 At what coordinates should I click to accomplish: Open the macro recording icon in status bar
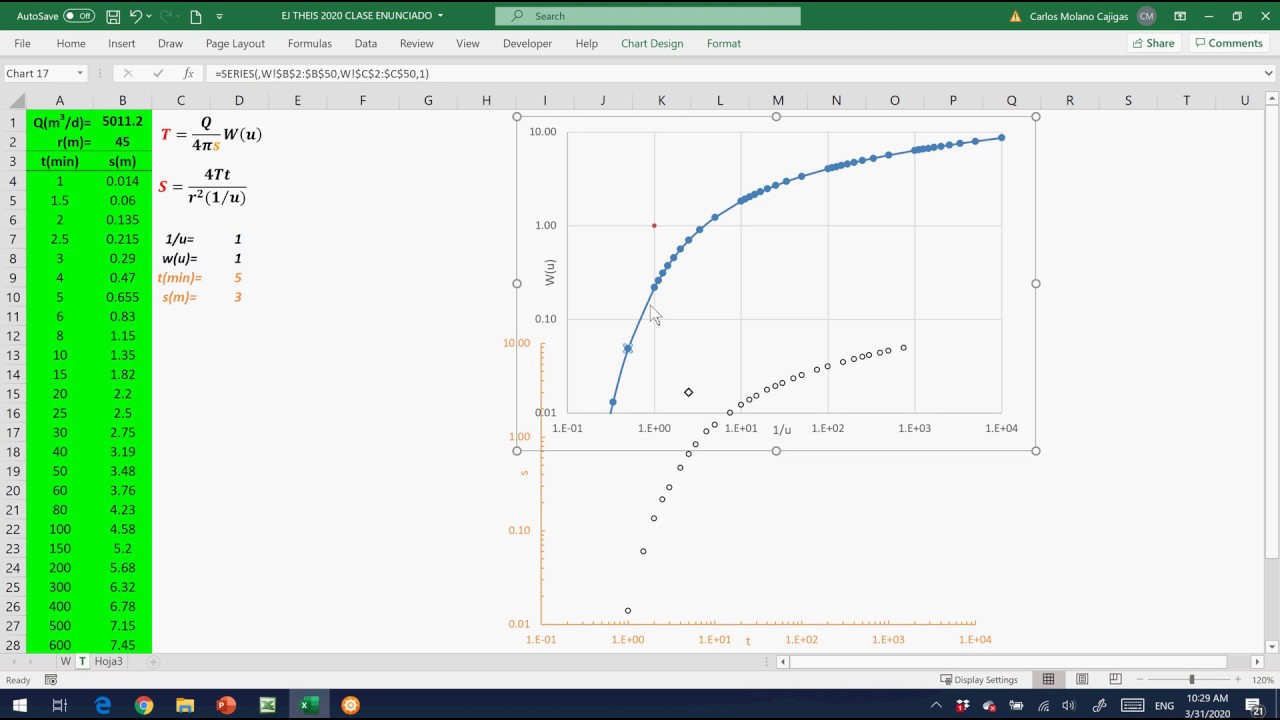click(49, 680)
